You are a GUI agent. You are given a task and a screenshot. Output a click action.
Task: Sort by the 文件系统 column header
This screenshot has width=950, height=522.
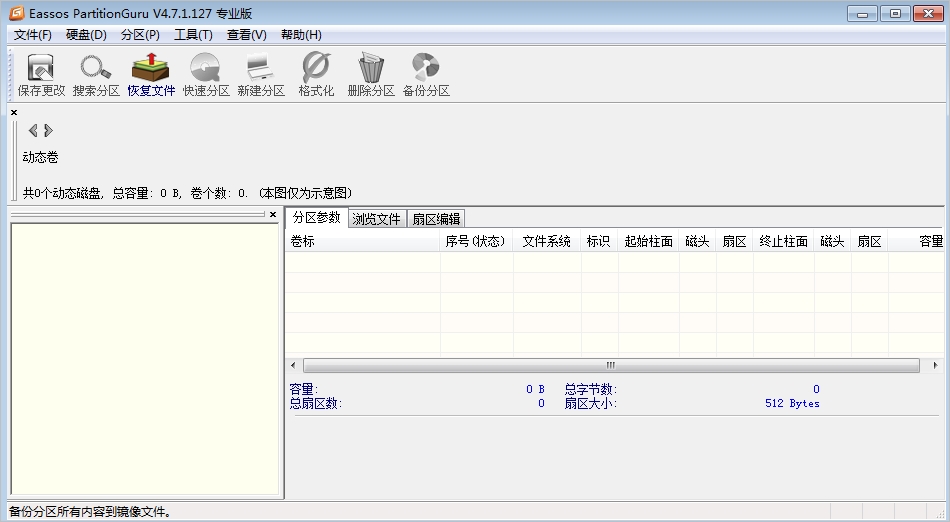[x=546, y=241]
